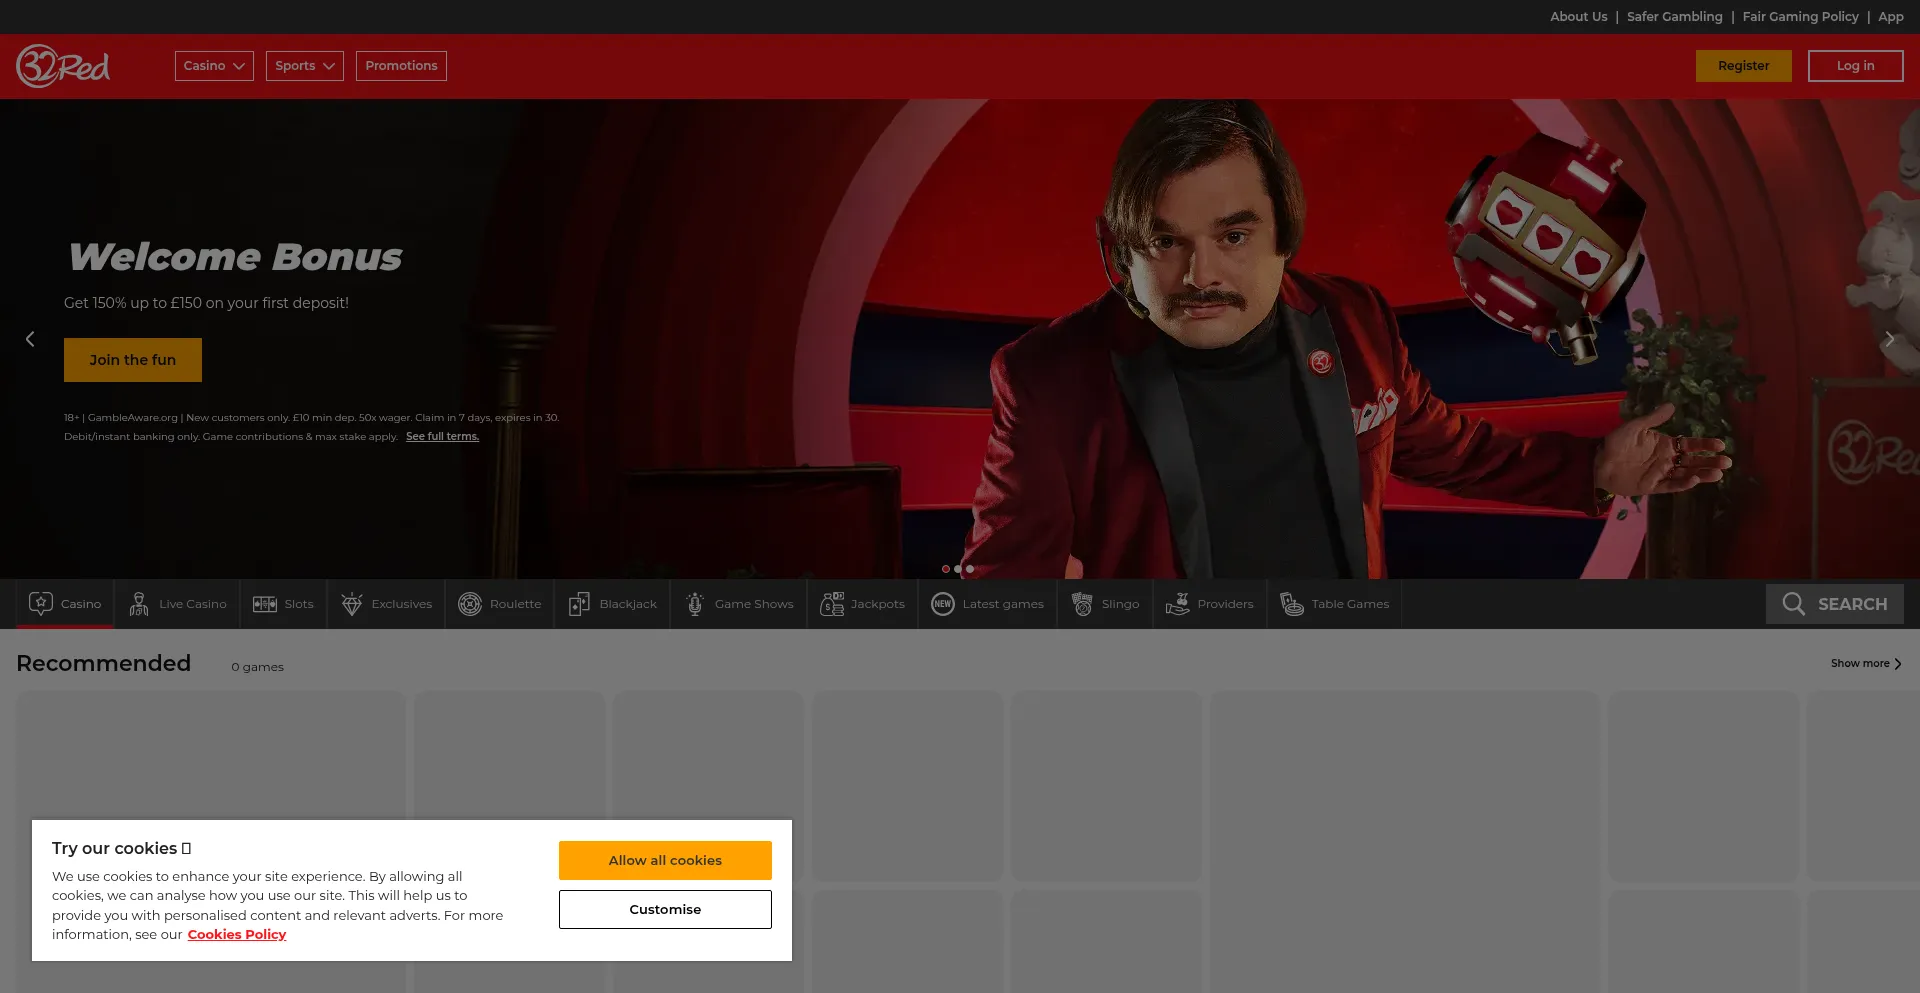Click the 32Red logo
The image size is (1920, 993).
[63, 66]
